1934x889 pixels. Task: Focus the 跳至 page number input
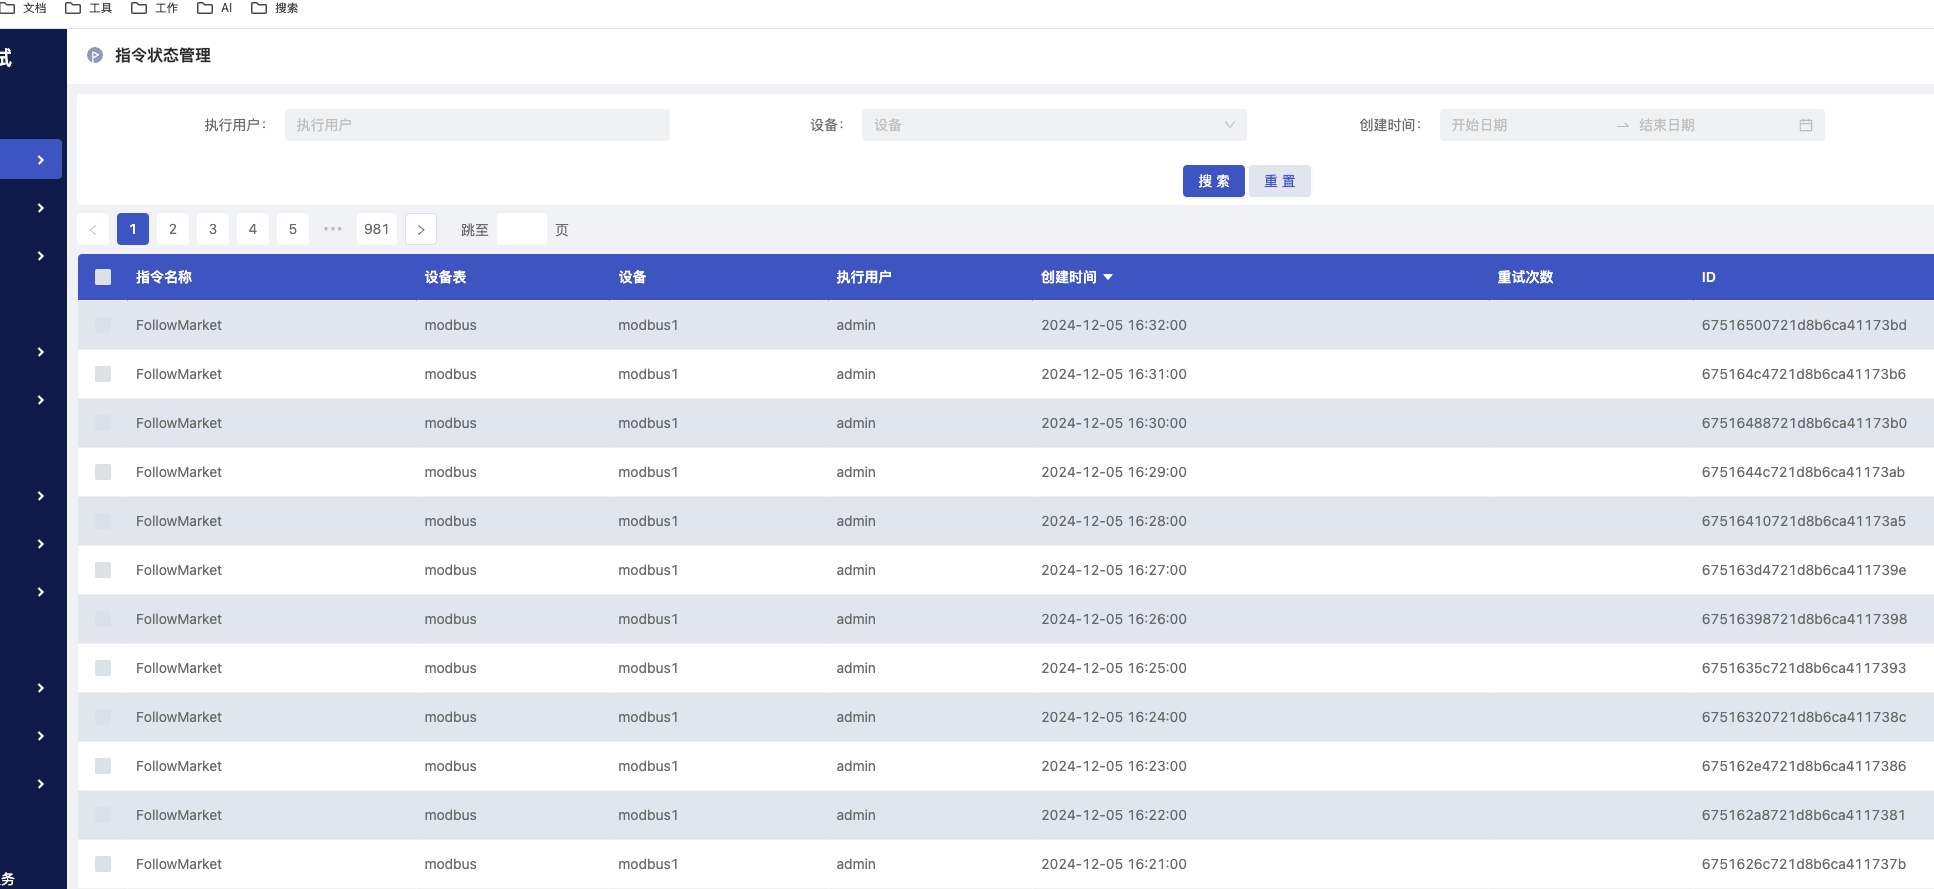pos(522,229)
